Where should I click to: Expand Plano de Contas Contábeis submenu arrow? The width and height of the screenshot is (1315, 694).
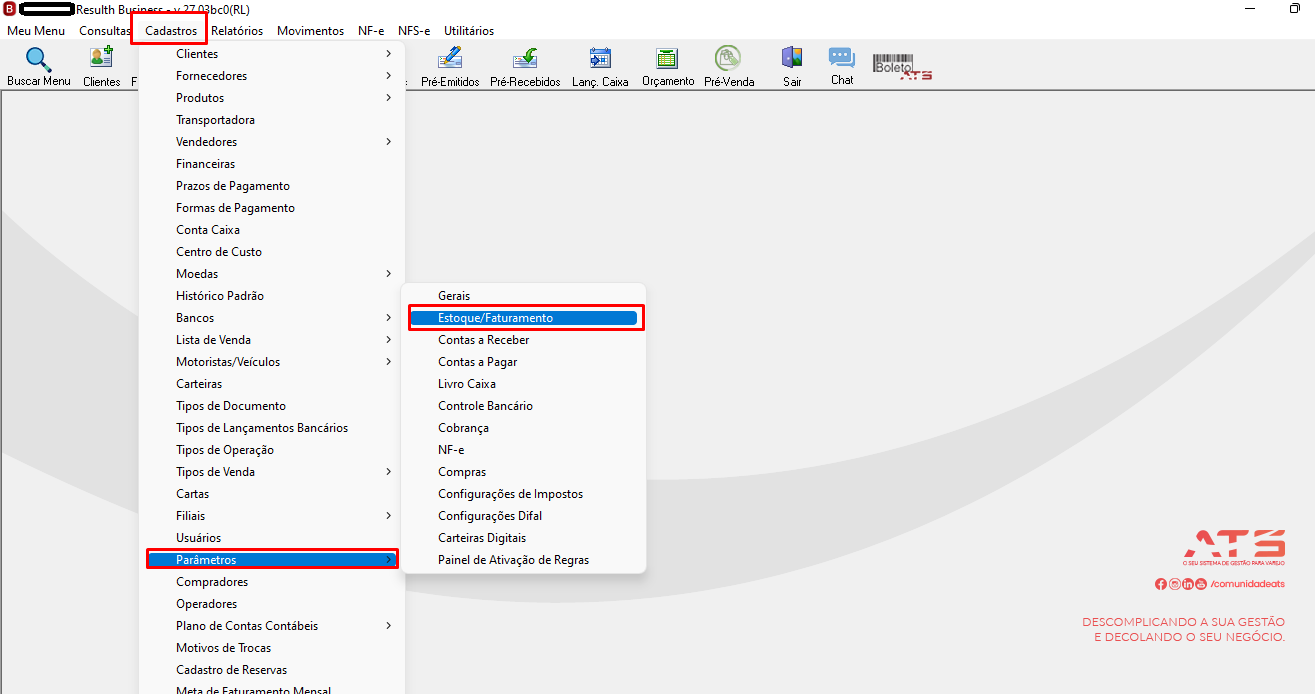388,626
